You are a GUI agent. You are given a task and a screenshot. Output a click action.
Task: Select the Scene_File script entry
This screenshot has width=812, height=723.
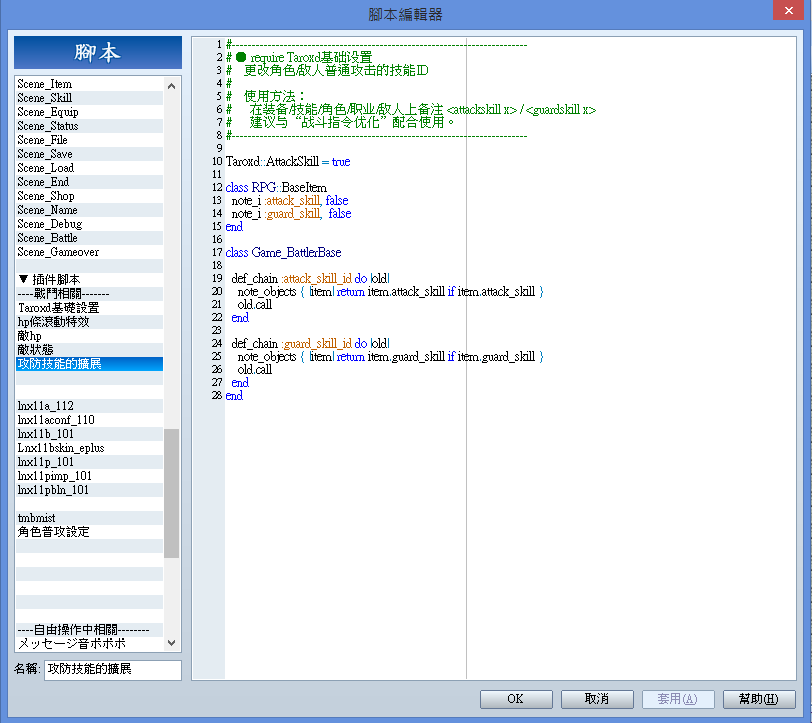[90, 140]
